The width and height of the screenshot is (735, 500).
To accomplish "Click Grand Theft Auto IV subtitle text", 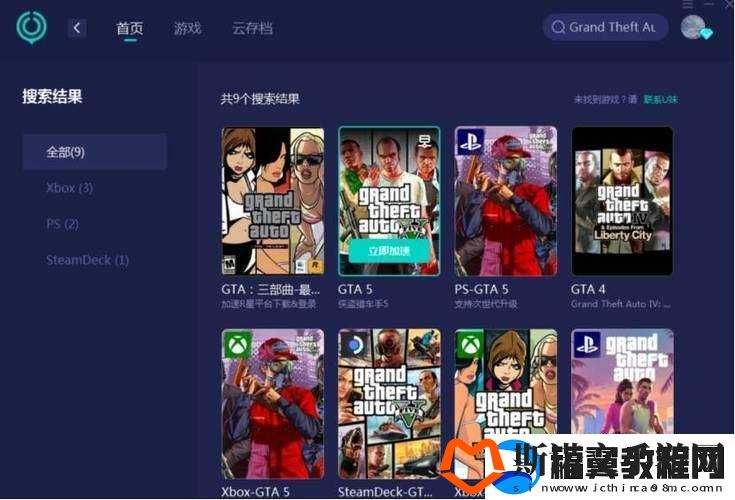I will 620,304.
